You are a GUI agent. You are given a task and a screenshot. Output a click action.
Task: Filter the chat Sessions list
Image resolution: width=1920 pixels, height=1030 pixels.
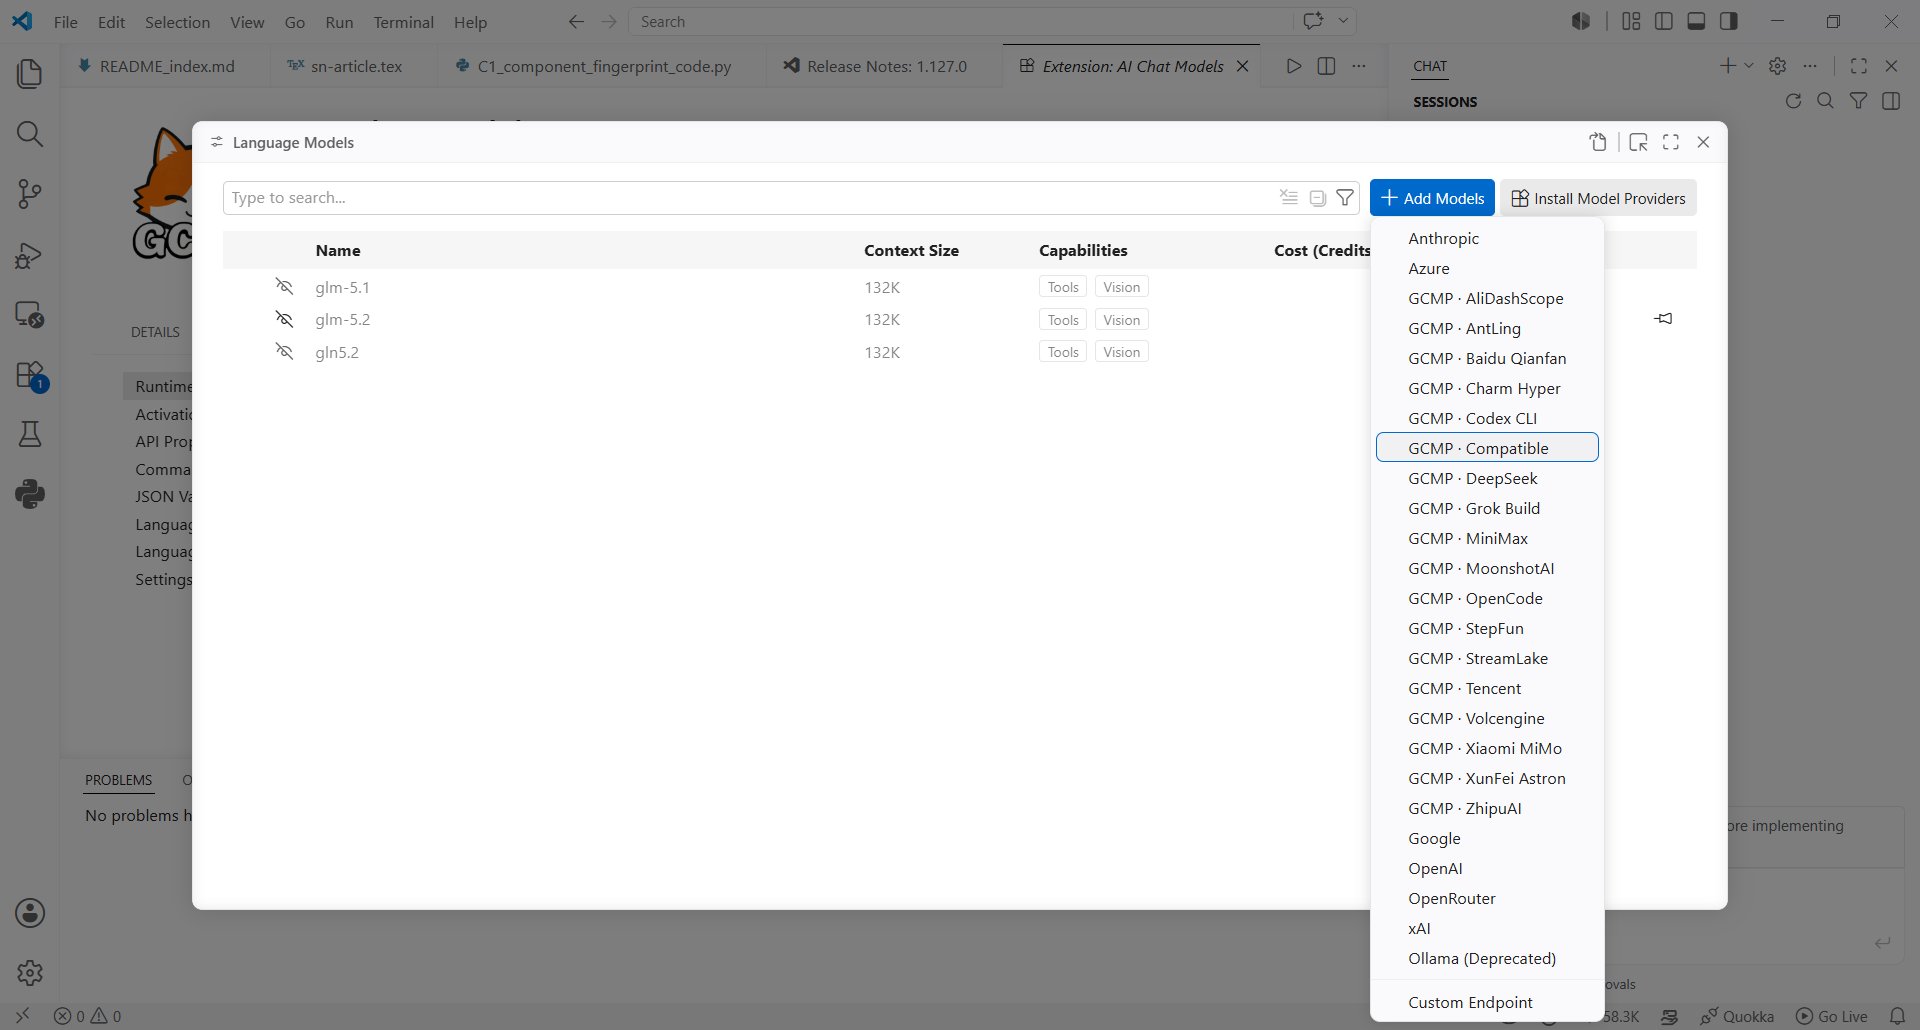click(1858, 101)
